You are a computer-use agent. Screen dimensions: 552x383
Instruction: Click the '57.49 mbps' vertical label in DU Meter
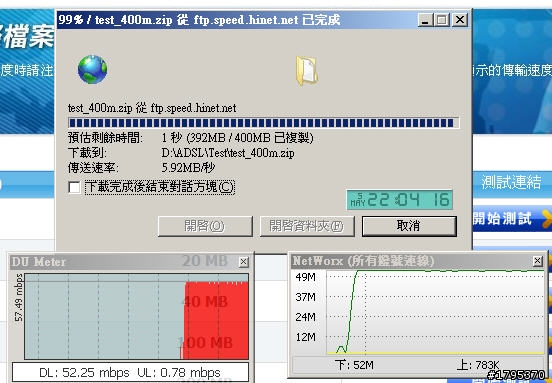click(x=19, y=297)
